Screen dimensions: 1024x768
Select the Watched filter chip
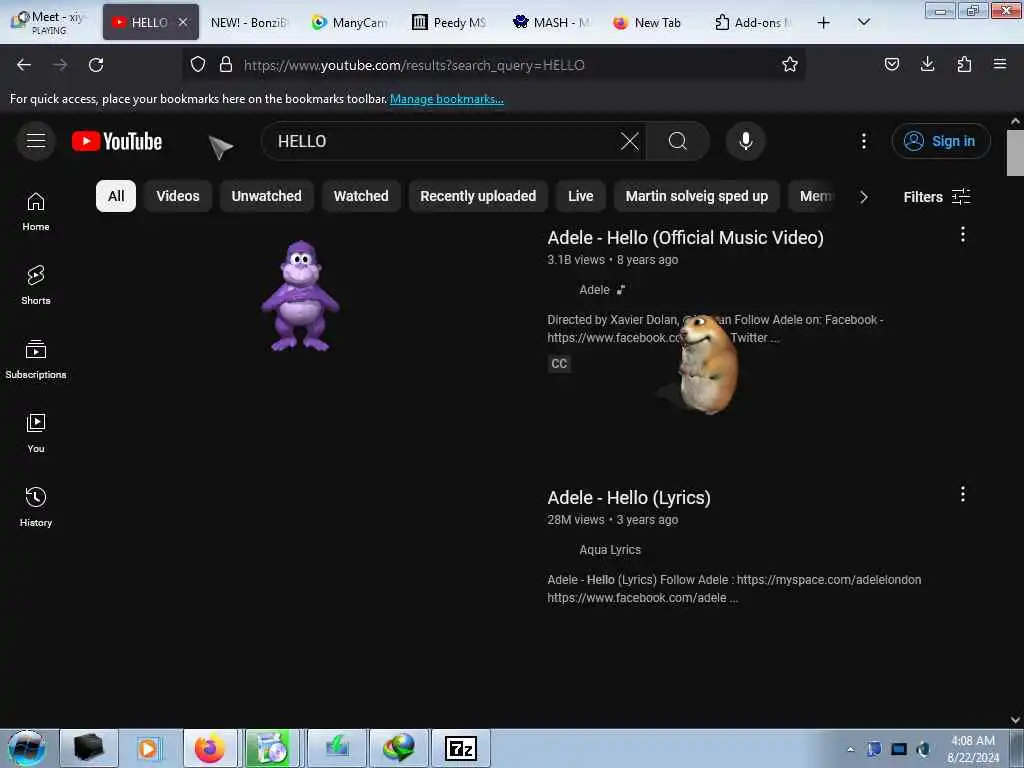tap(361, 196)
